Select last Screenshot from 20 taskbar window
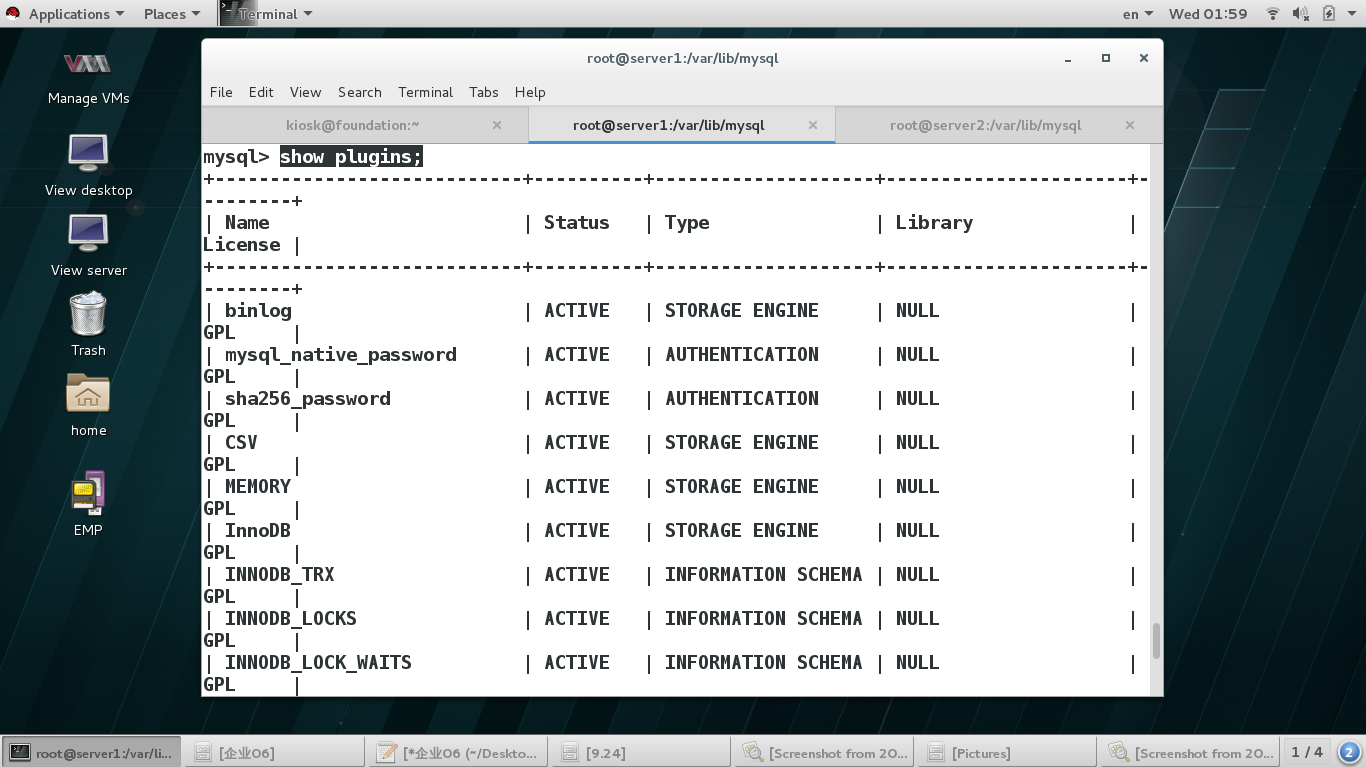The image size is (1366, 768). click(1189, 752)
